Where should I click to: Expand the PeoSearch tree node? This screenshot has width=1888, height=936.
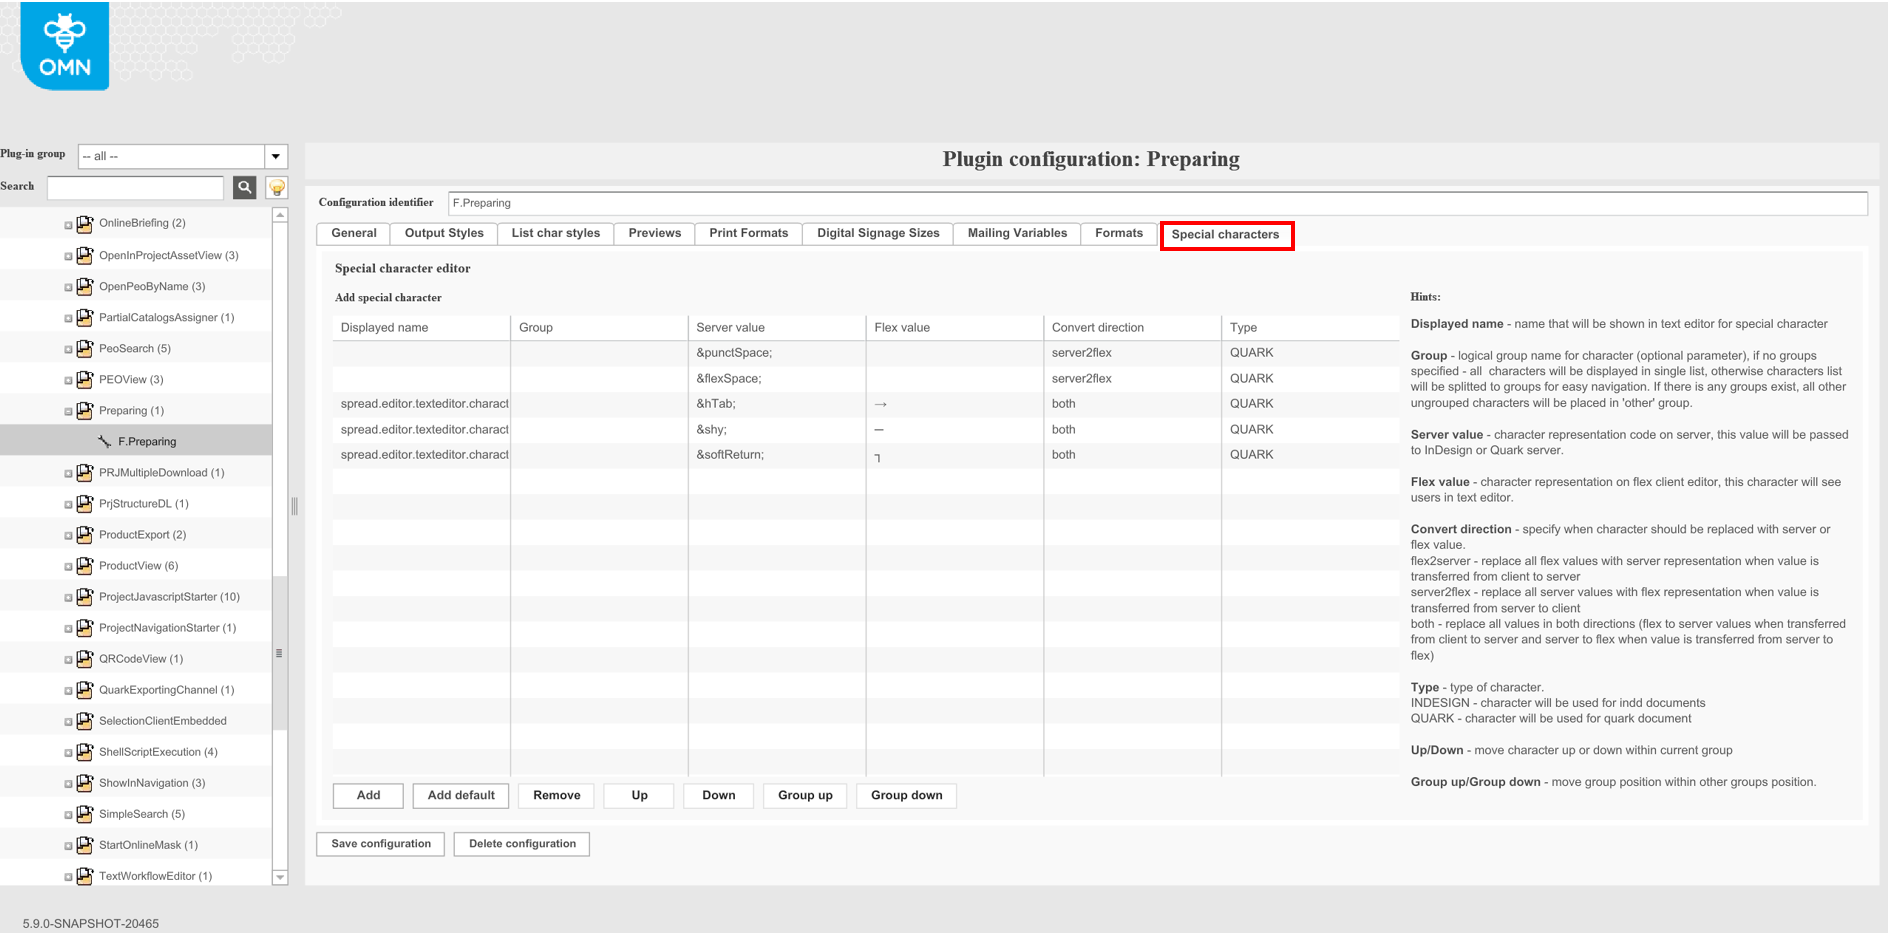coord(68,349)
